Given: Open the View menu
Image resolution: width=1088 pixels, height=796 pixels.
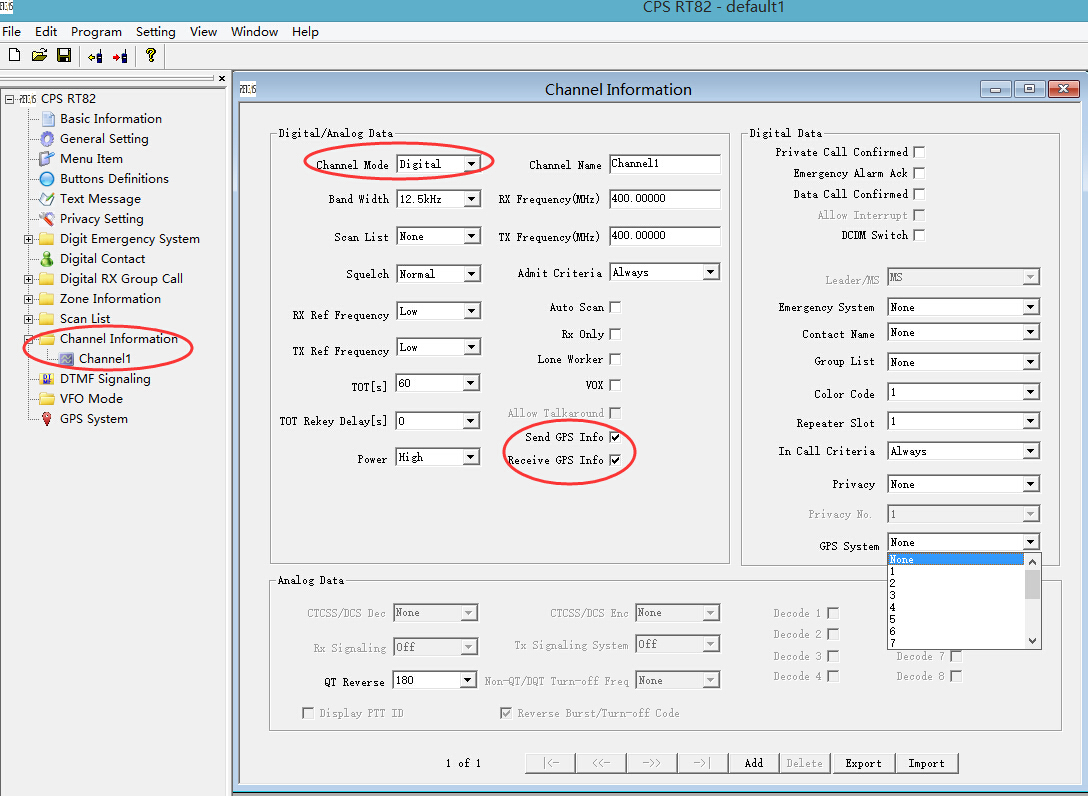Looking at the screenshot, I should pos(203,32).
